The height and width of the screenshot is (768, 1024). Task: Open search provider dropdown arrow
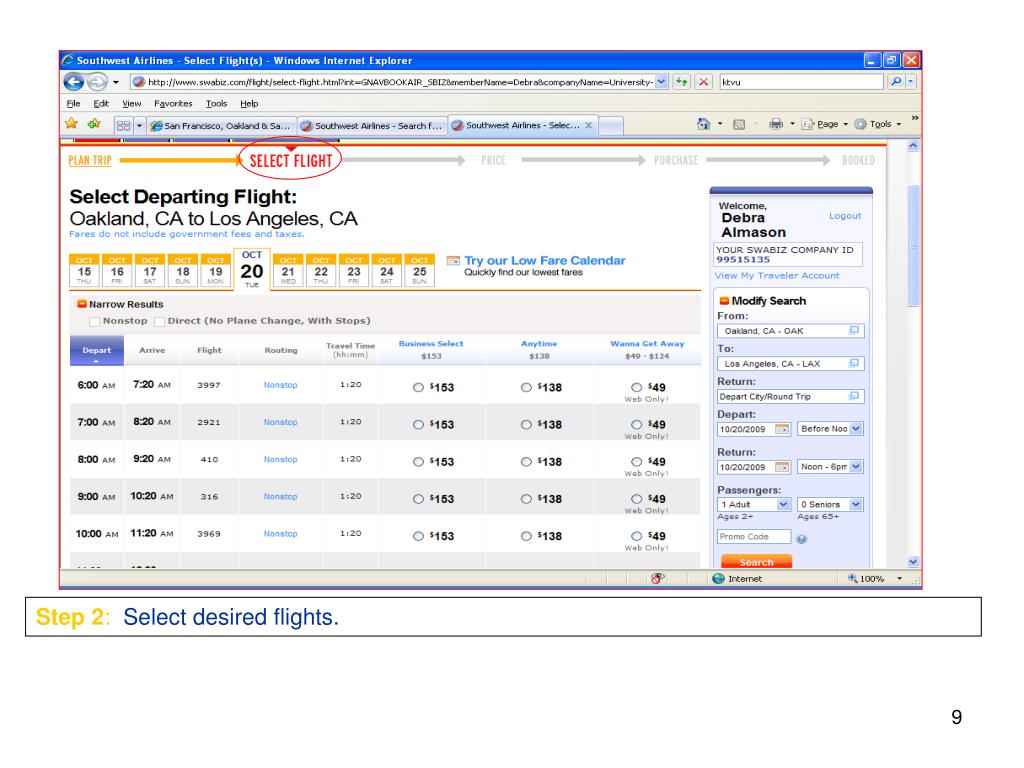point(911,82)
